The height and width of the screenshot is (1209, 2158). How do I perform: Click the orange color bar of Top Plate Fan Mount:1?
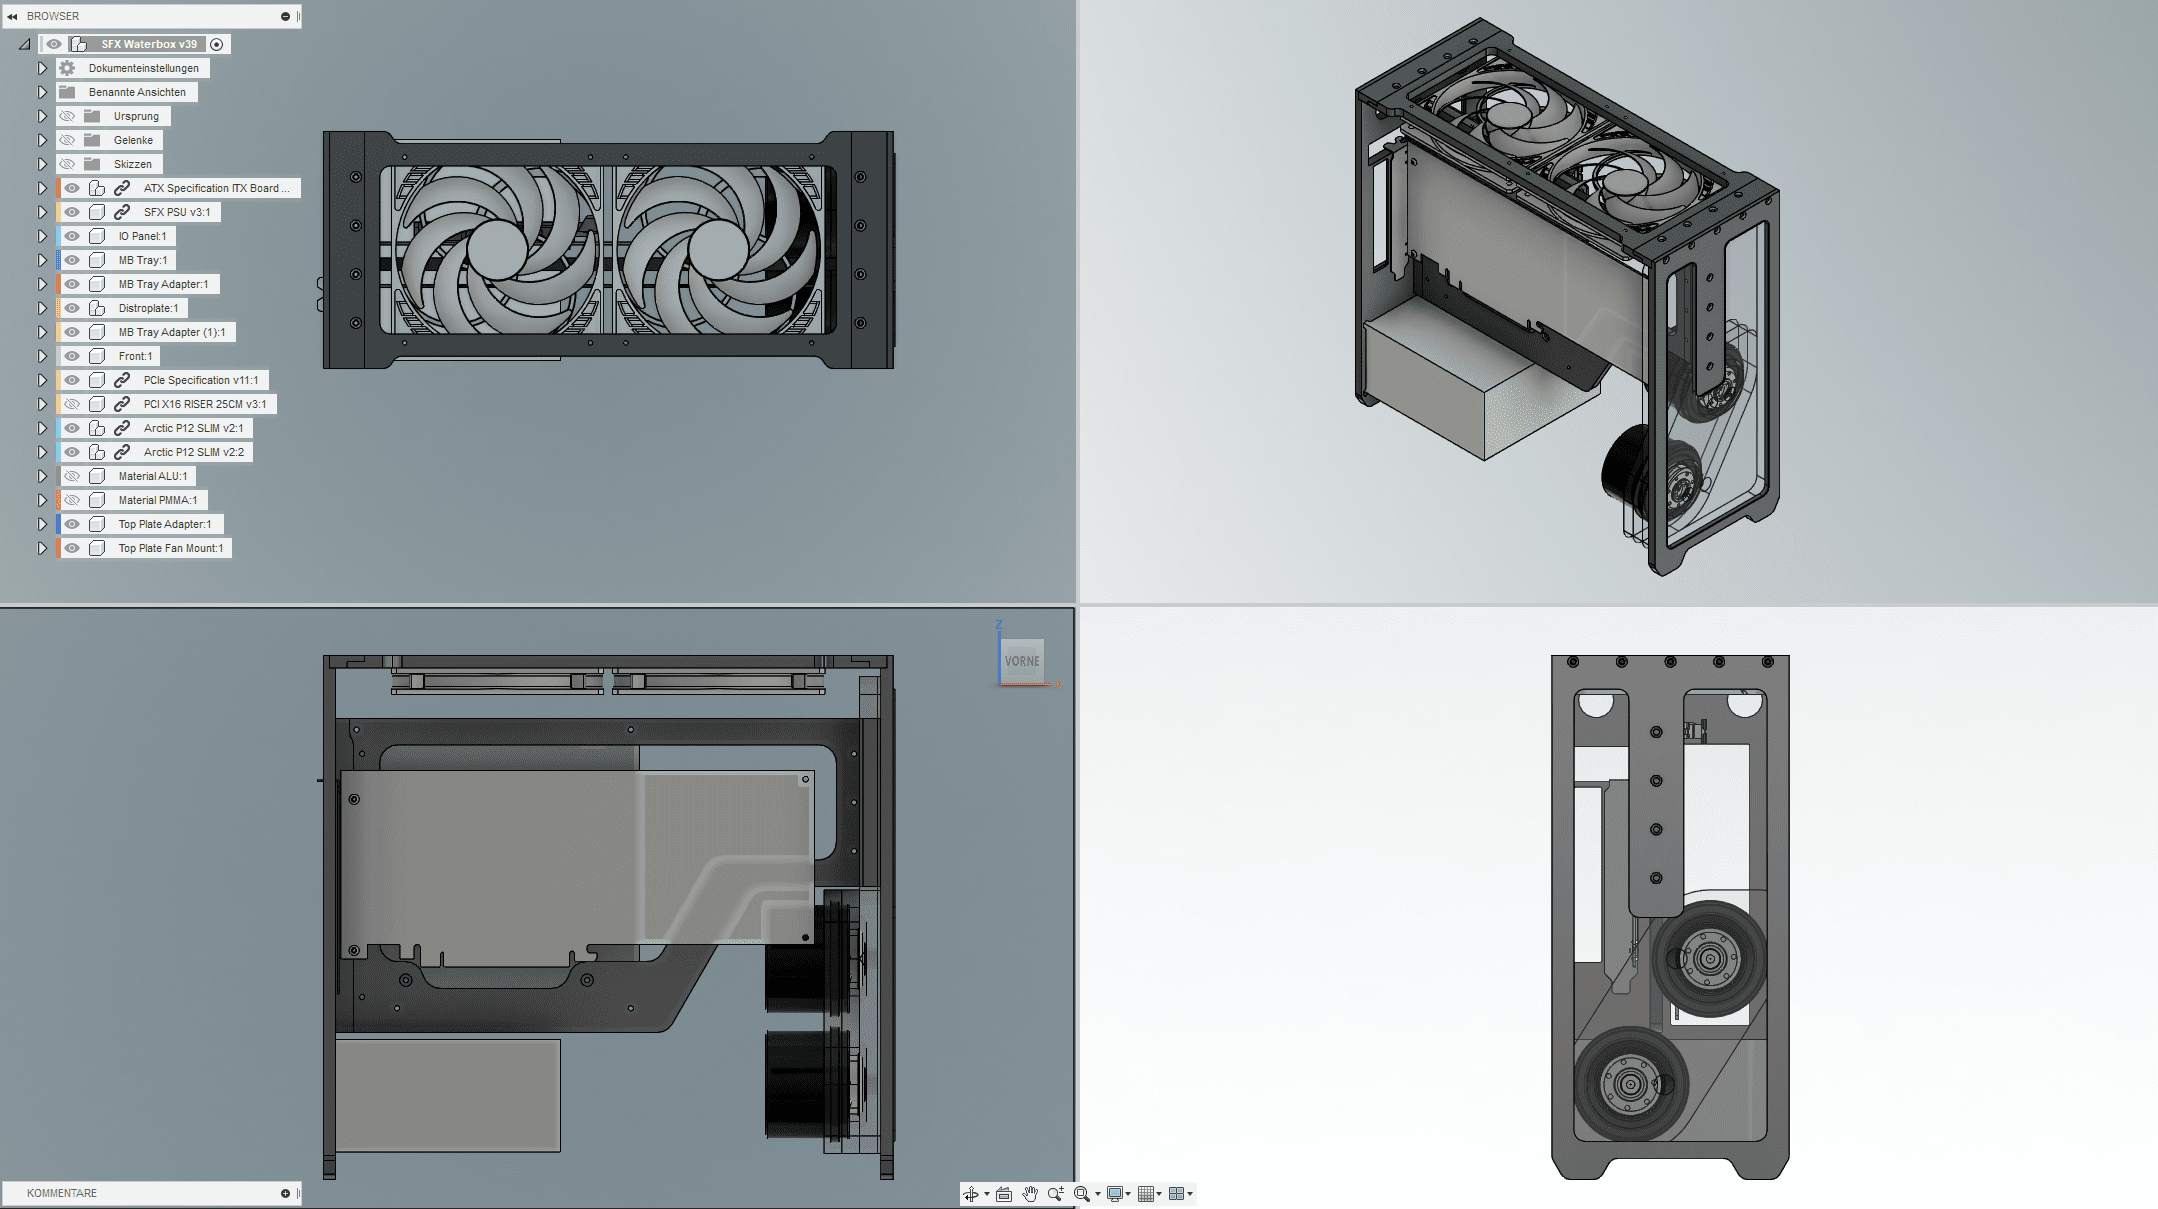[x=59, y=548]
